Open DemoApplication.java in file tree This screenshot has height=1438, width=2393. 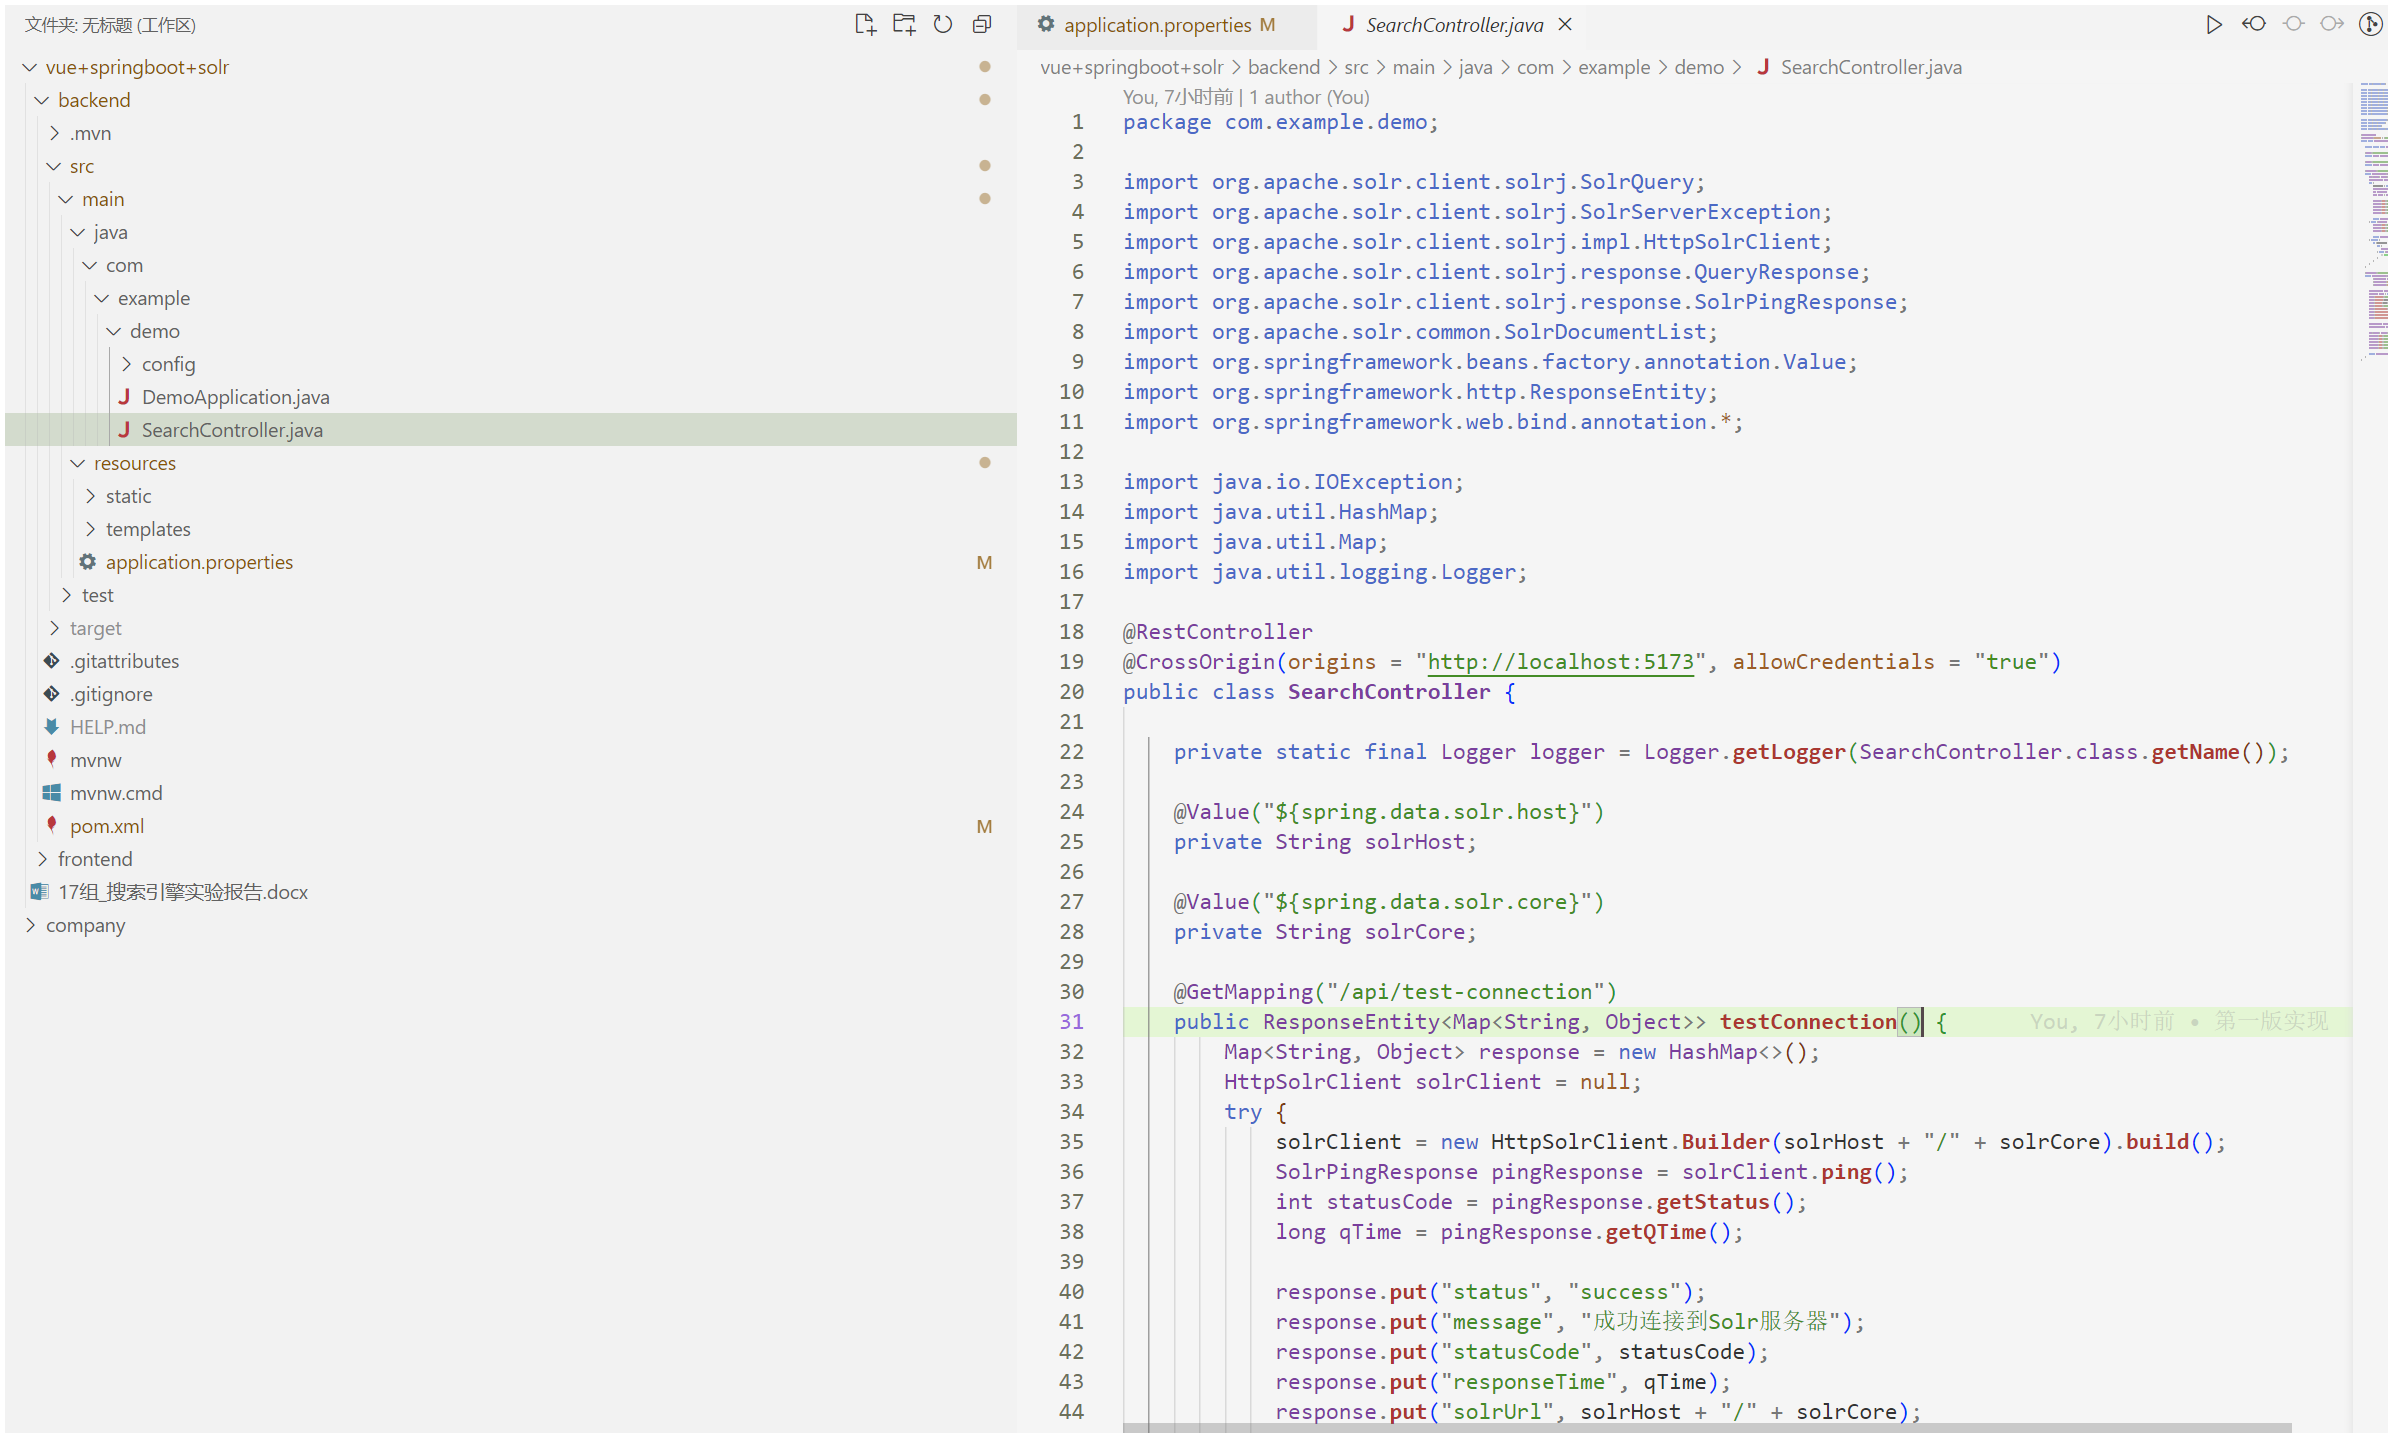[235, 397]
